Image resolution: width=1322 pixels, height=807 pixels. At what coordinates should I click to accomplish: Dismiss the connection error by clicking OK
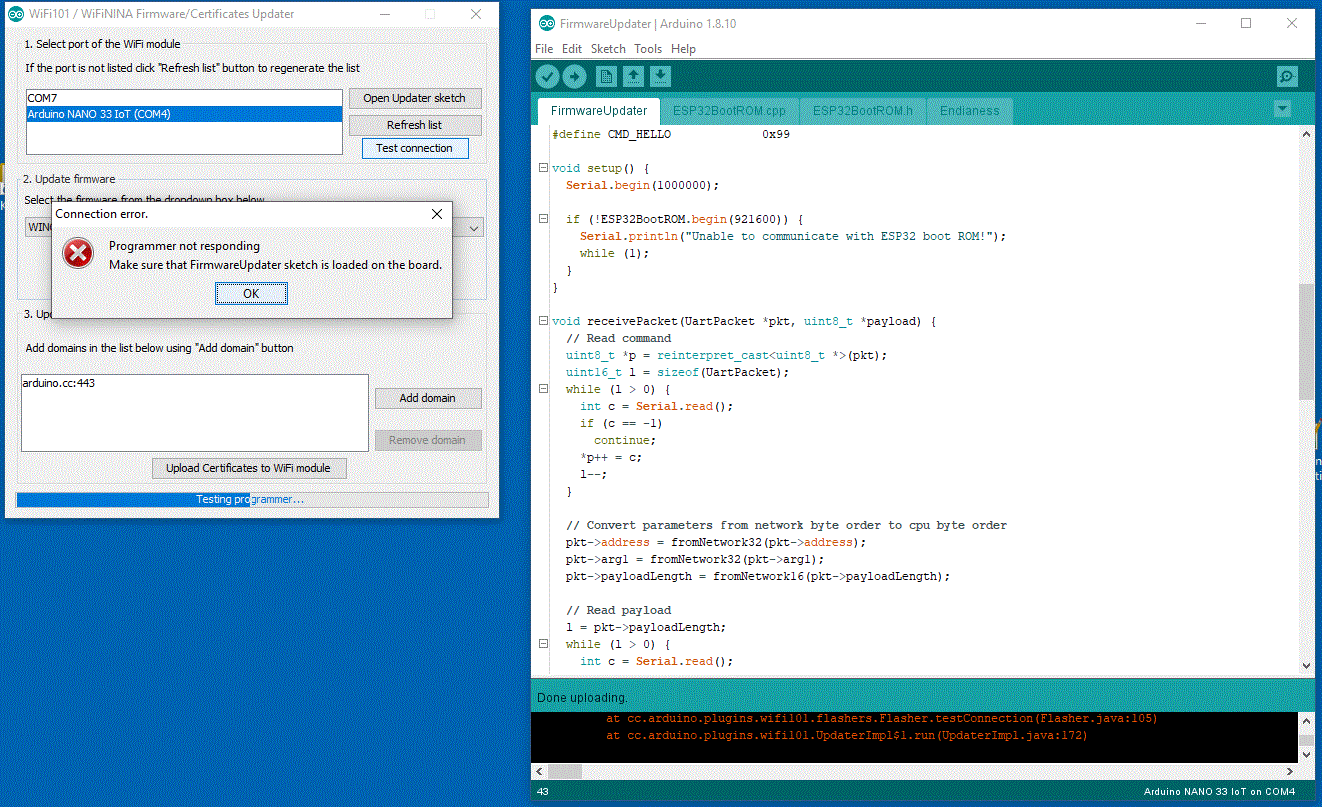click(x=251, y=293)
